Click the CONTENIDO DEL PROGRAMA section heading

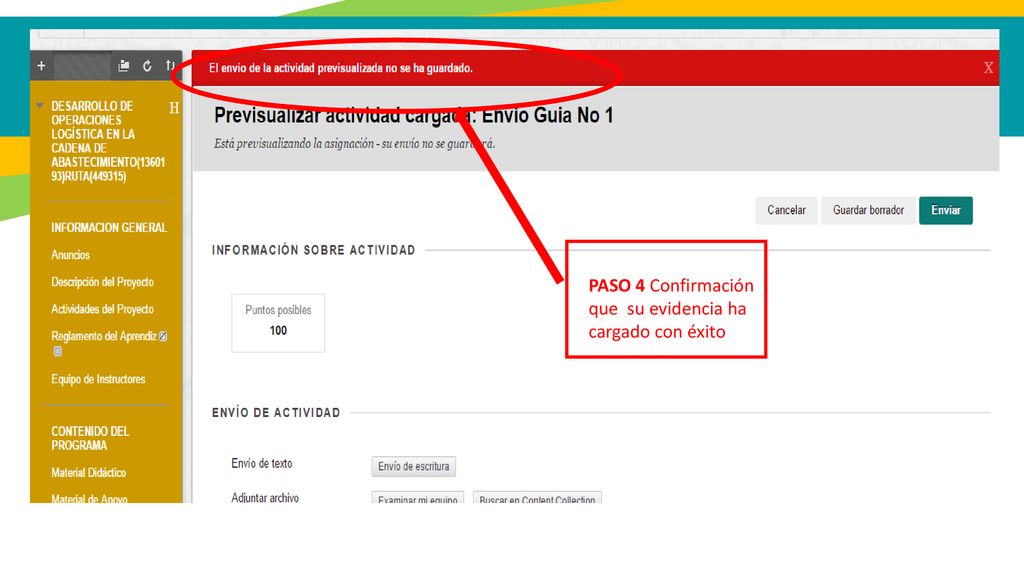90,438
